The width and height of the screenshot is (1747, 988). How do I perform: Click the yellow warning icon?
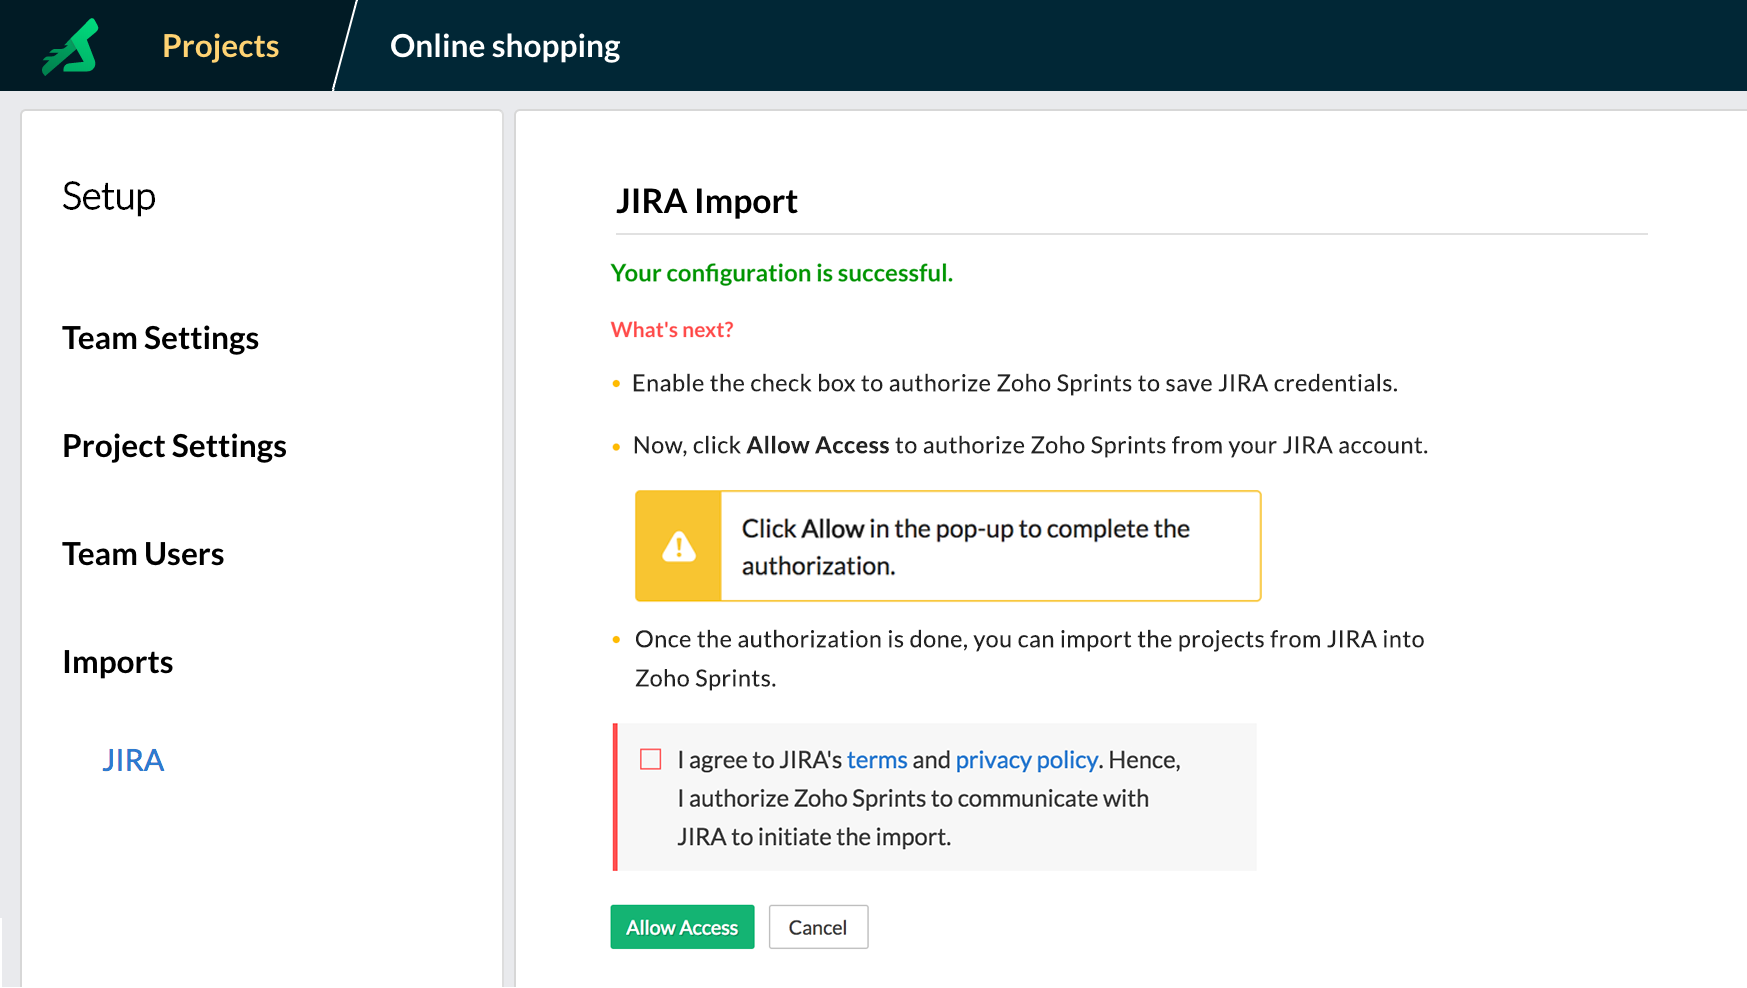click(x=679, y=546)
